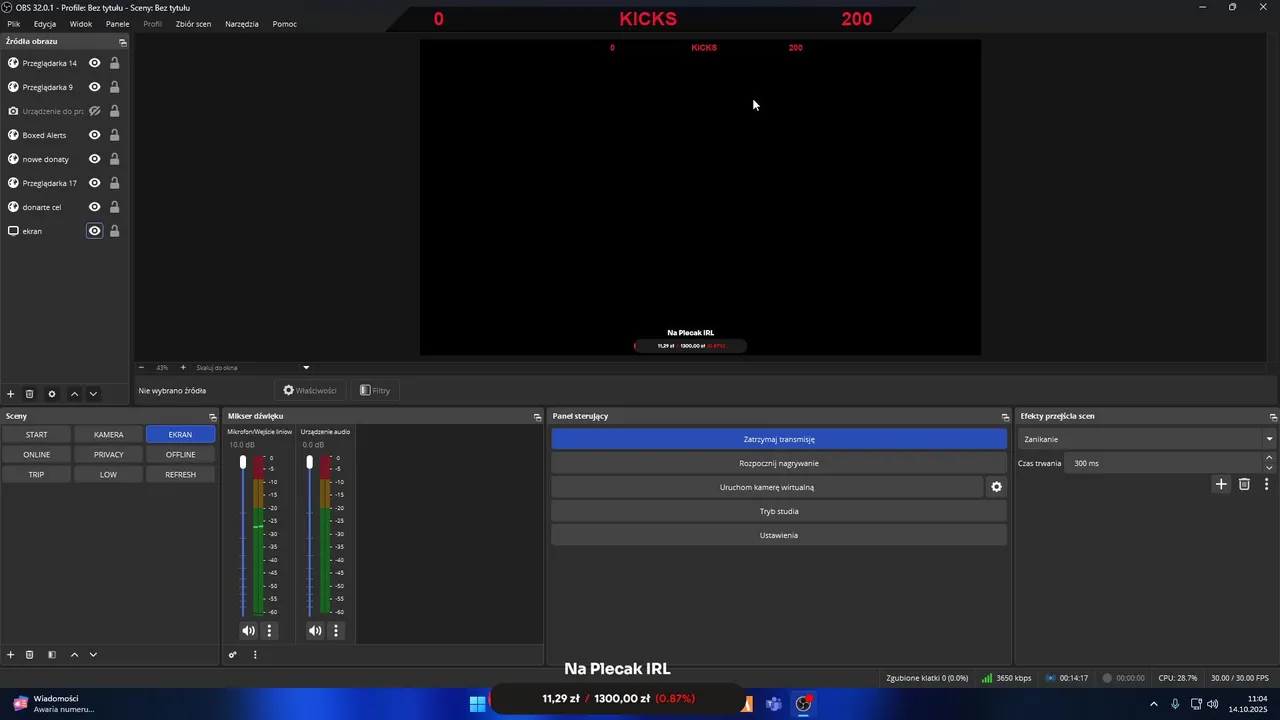Open transition properties three dots menu
The width and height of the screenshot is (1280, 720).
(1267, 484)
